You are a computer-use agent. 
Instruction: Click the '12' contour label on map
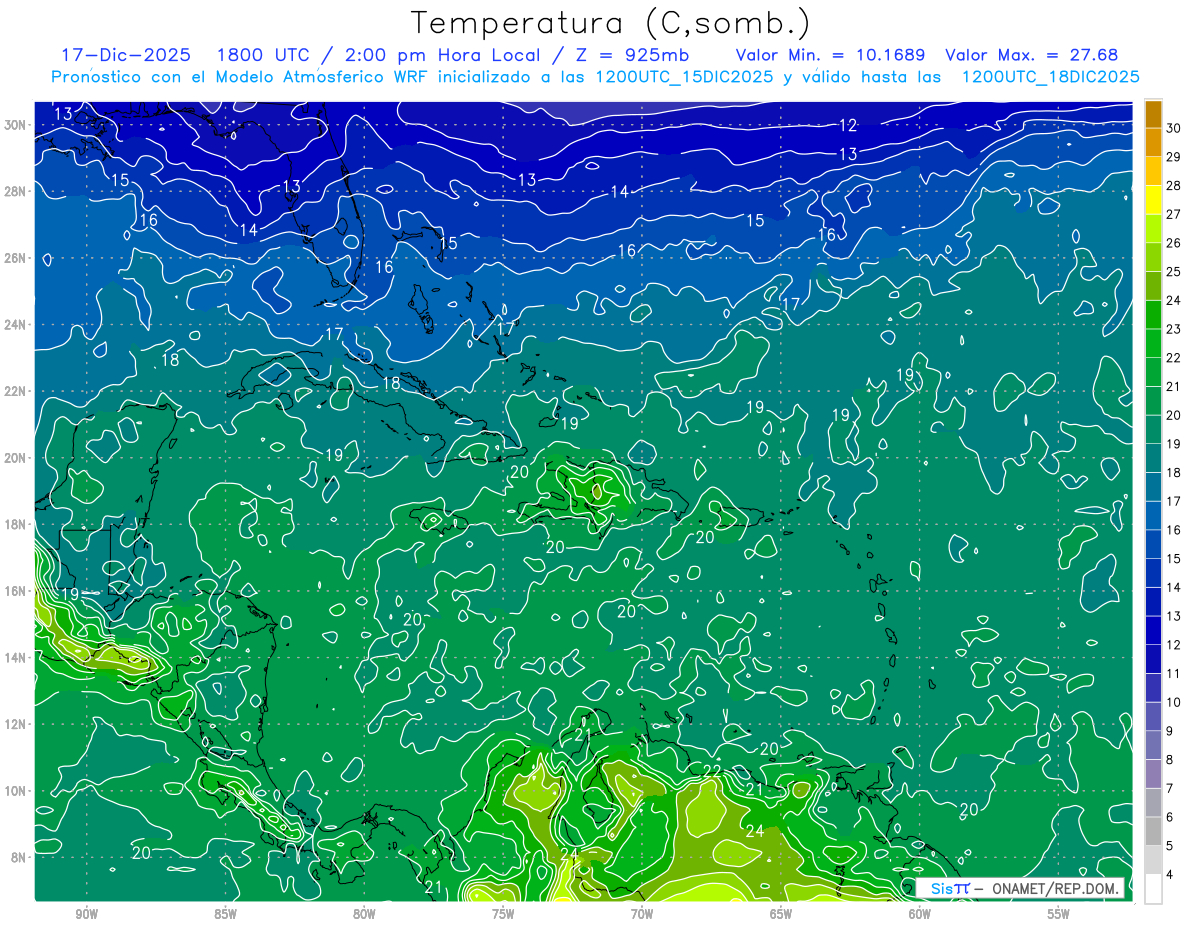pyautogui.click(x=848, y=125)
